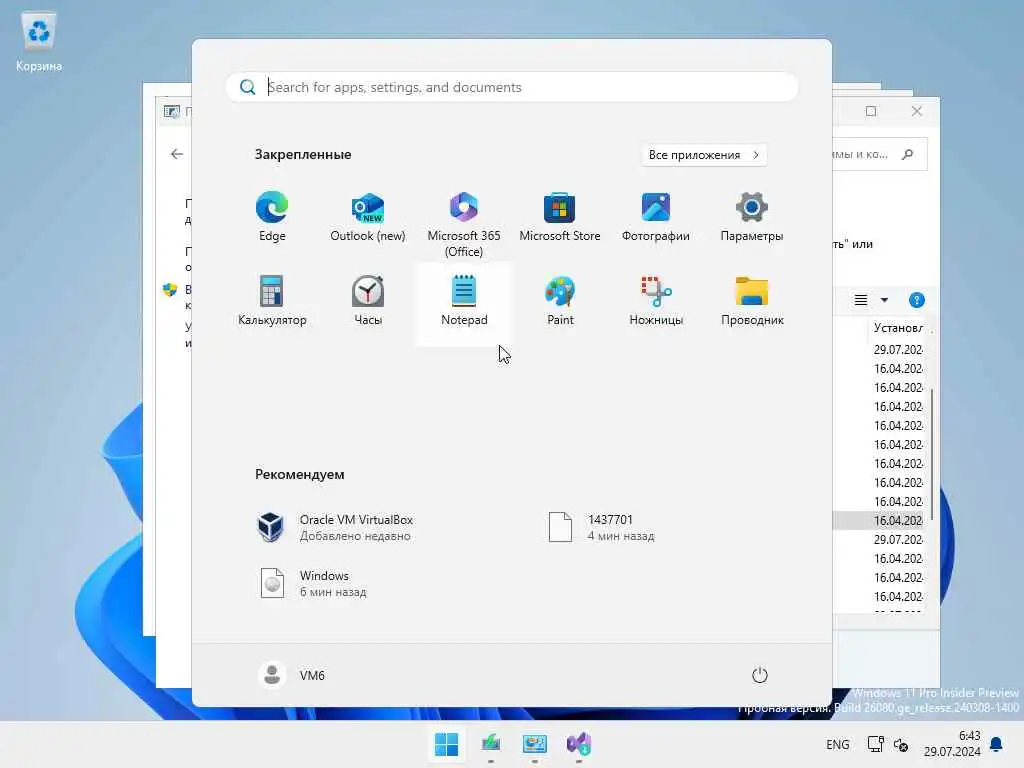Open the Control Panel taskbar icon

coord(535,744)
